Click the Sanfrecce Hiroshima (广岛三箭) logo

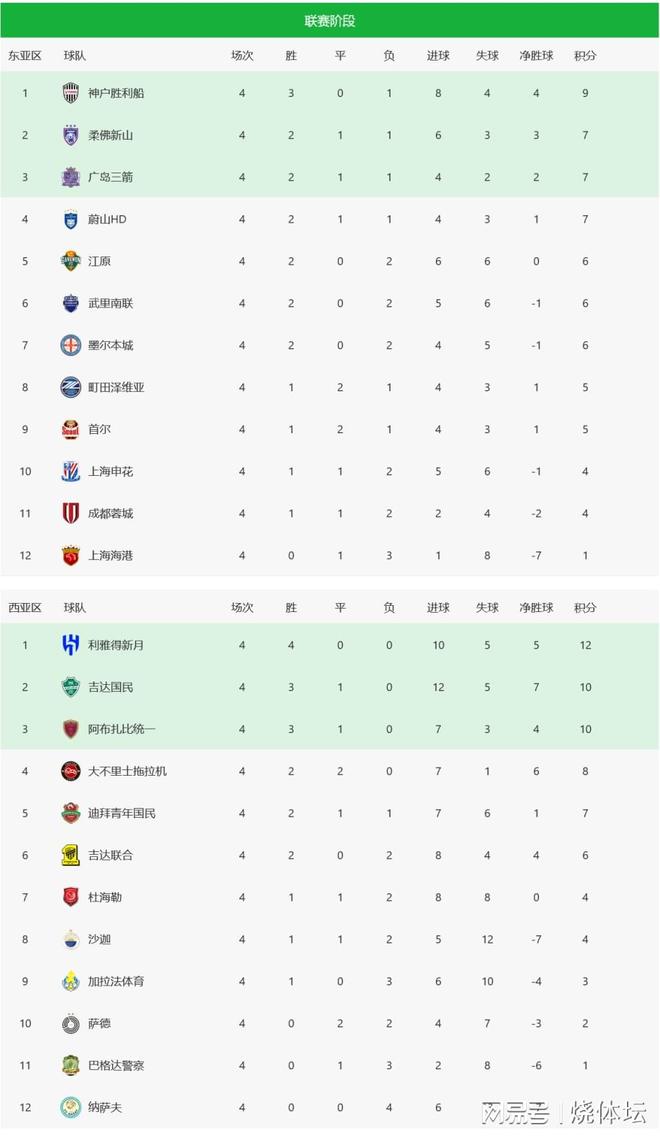click(71, 177)
